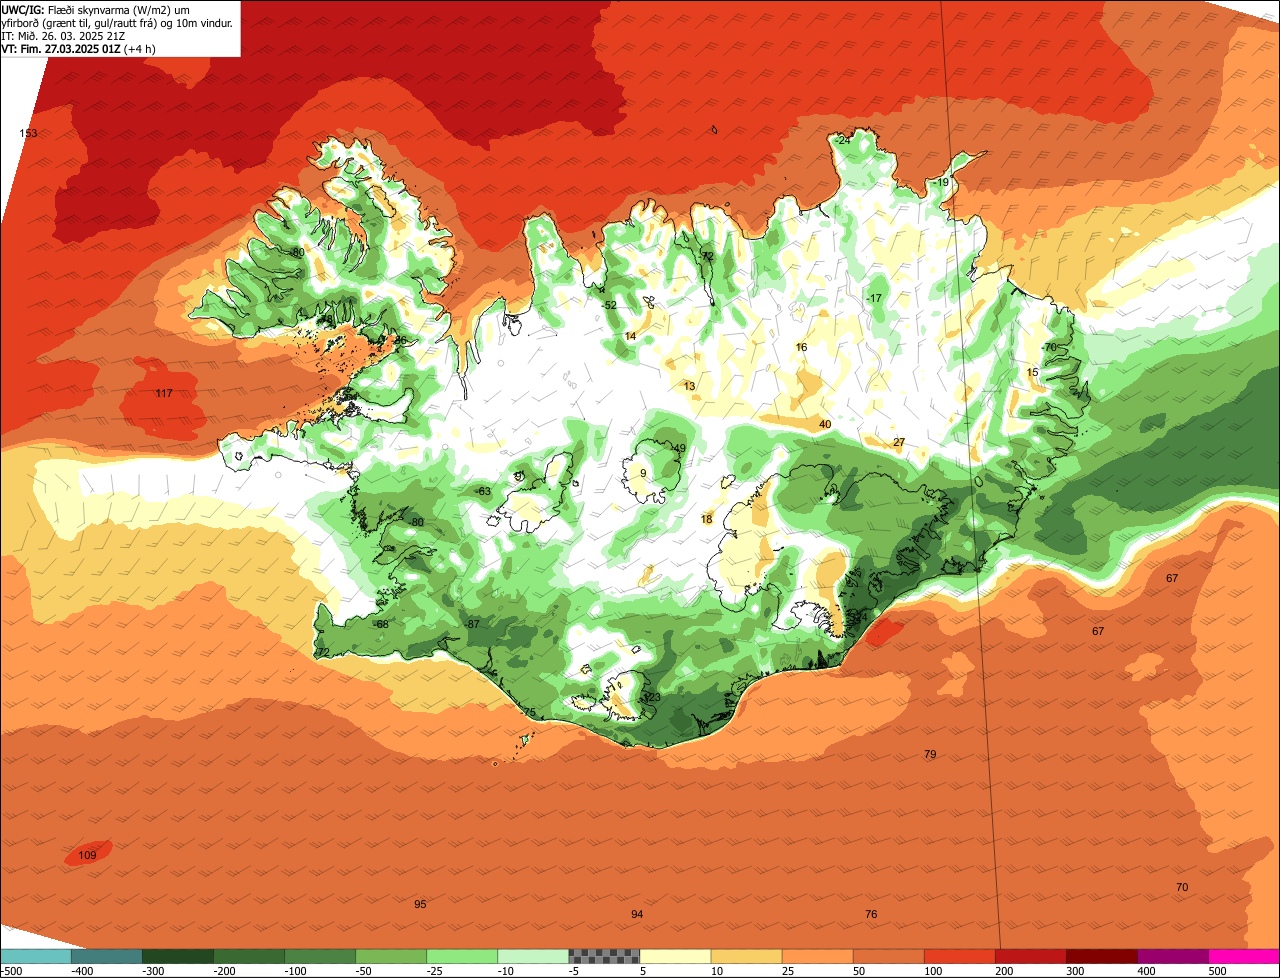The height and width of the screenshot is (978, 1280).
Task: Pick the -25 to -10 light green legend swatch
Action: 462,956
